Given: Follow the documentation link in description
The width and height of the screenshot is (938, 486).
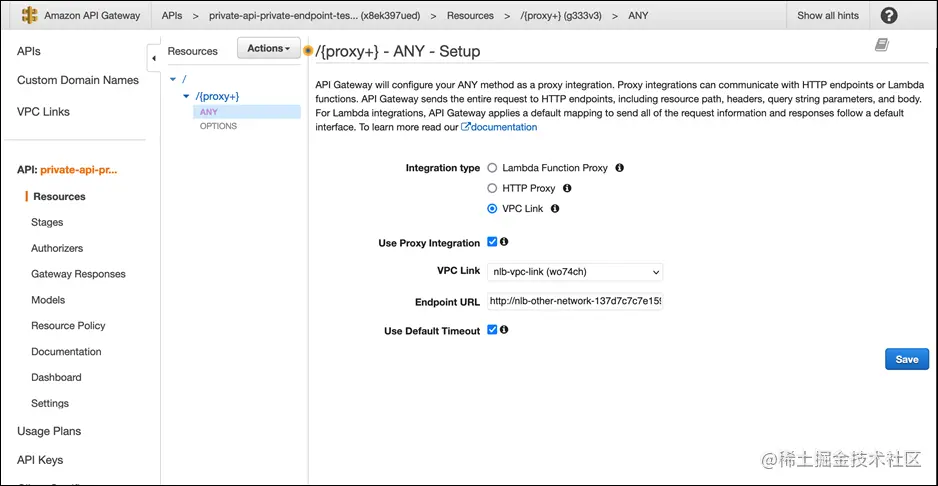Looking at the screenshot, I should click(499, 127).
